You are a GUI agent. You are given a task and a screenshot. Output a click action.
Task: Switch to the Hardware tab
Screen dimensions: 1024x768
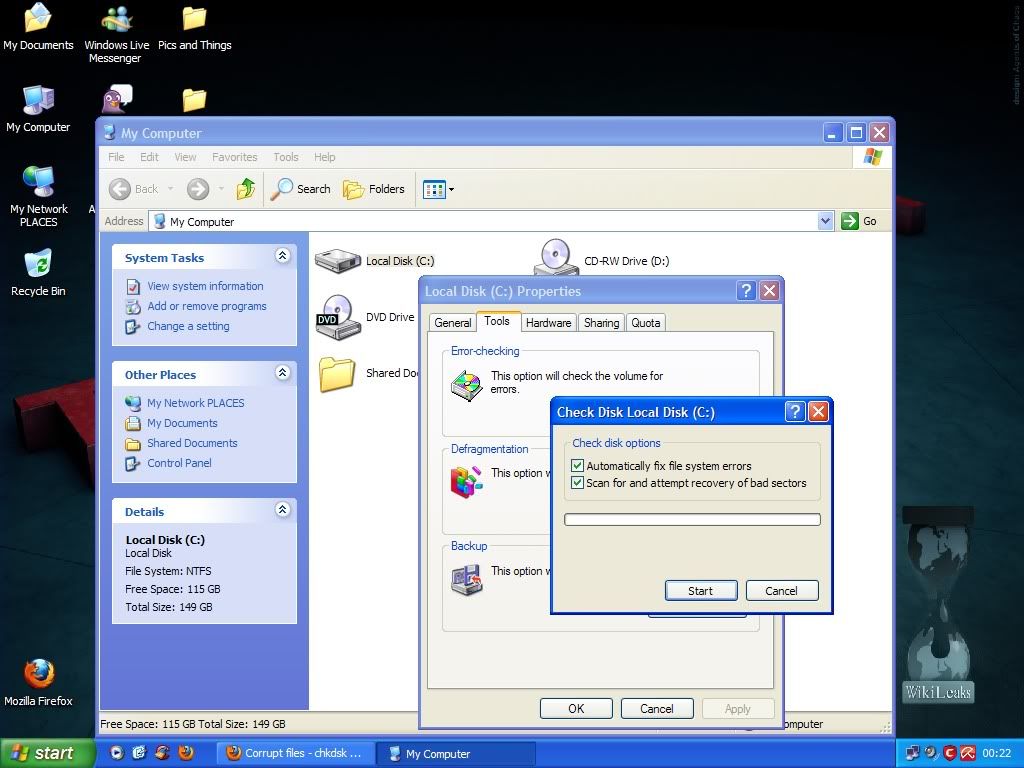(x=548, y=323)
